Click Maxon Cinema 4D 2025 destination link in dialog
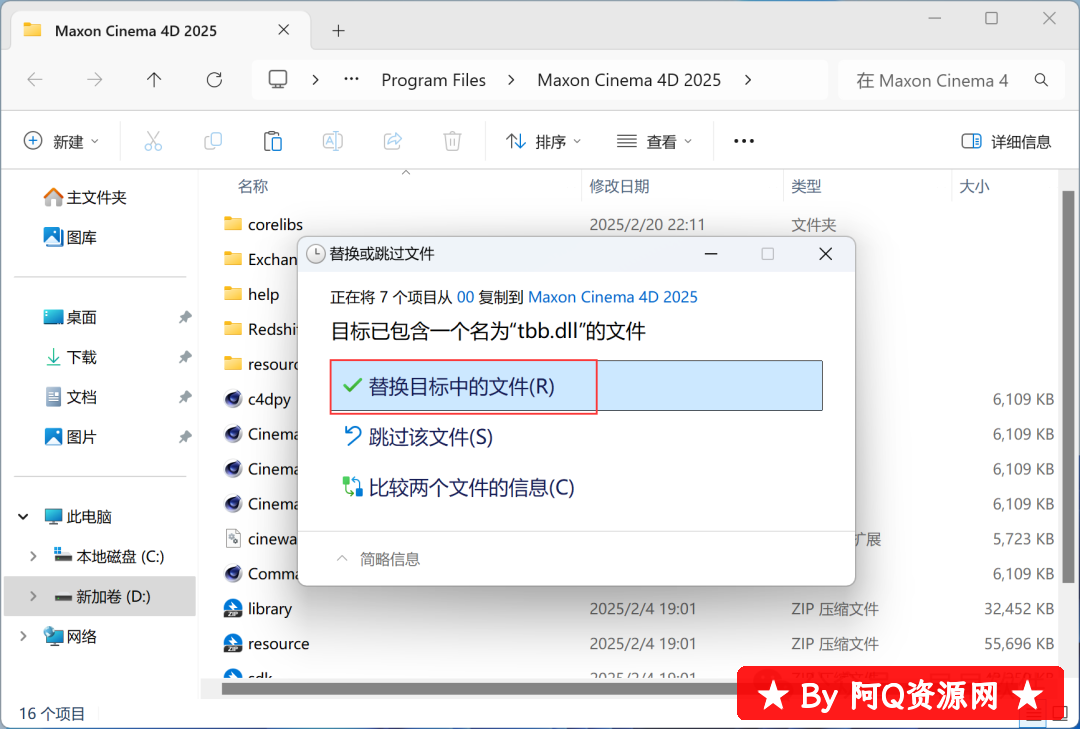Viewport: 1080px width, 729px height. [612, 297]
